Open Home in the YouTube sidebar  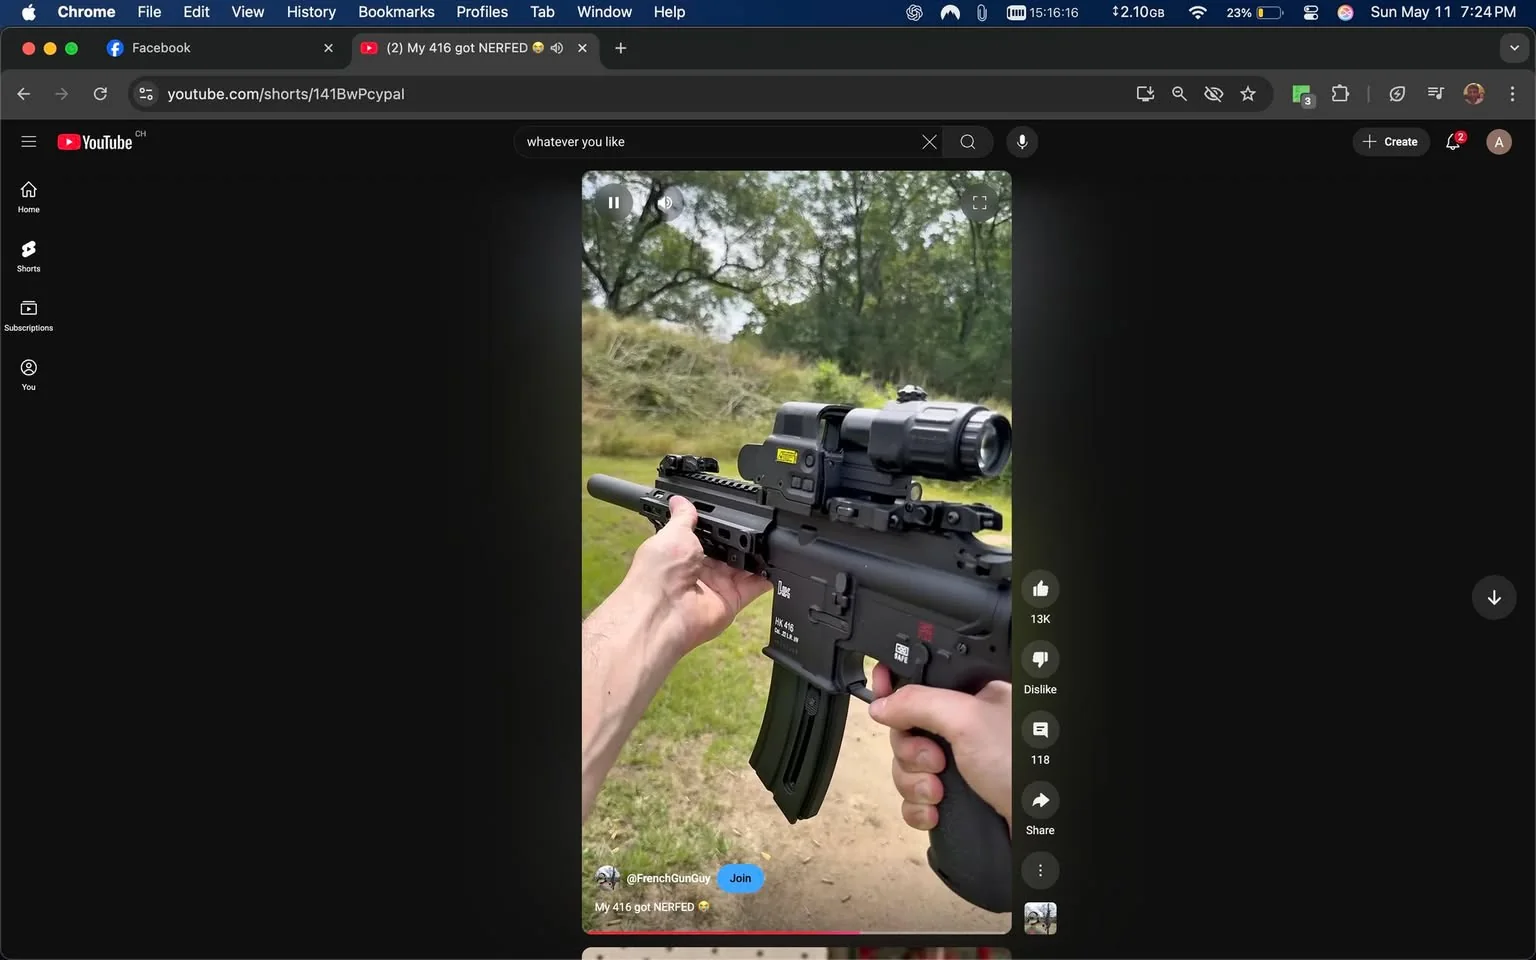tap(29, 197)
